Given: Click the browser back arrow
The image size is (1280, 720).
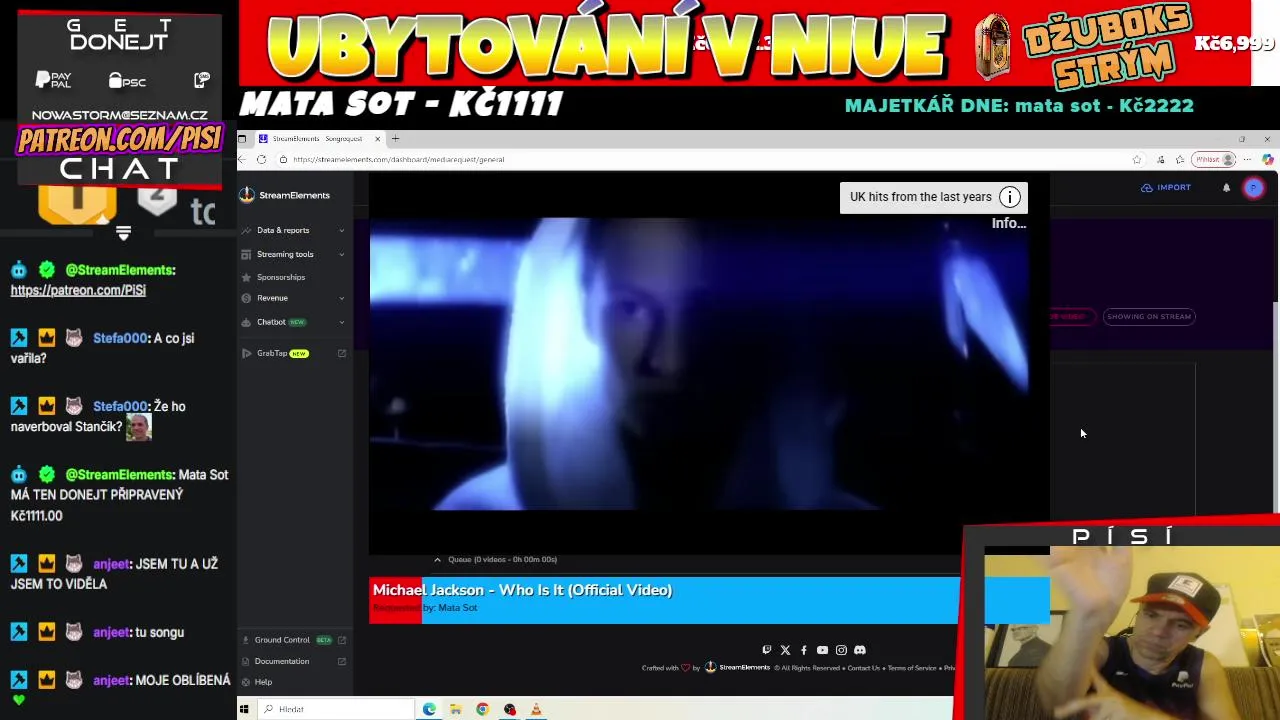Looking at the screenshot, I should pyautogui.click(x=242, y=159).
